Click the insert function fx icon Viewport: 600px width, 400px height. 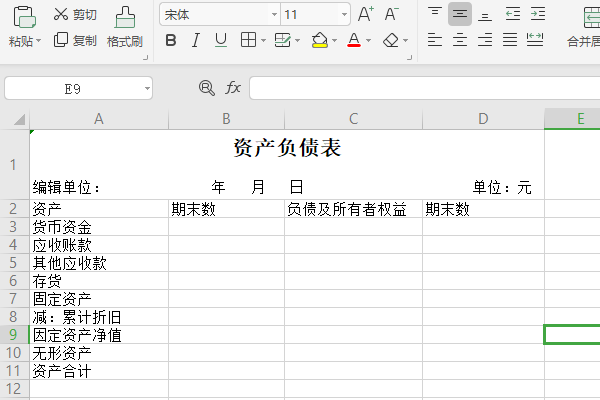(x=233, y=88)
